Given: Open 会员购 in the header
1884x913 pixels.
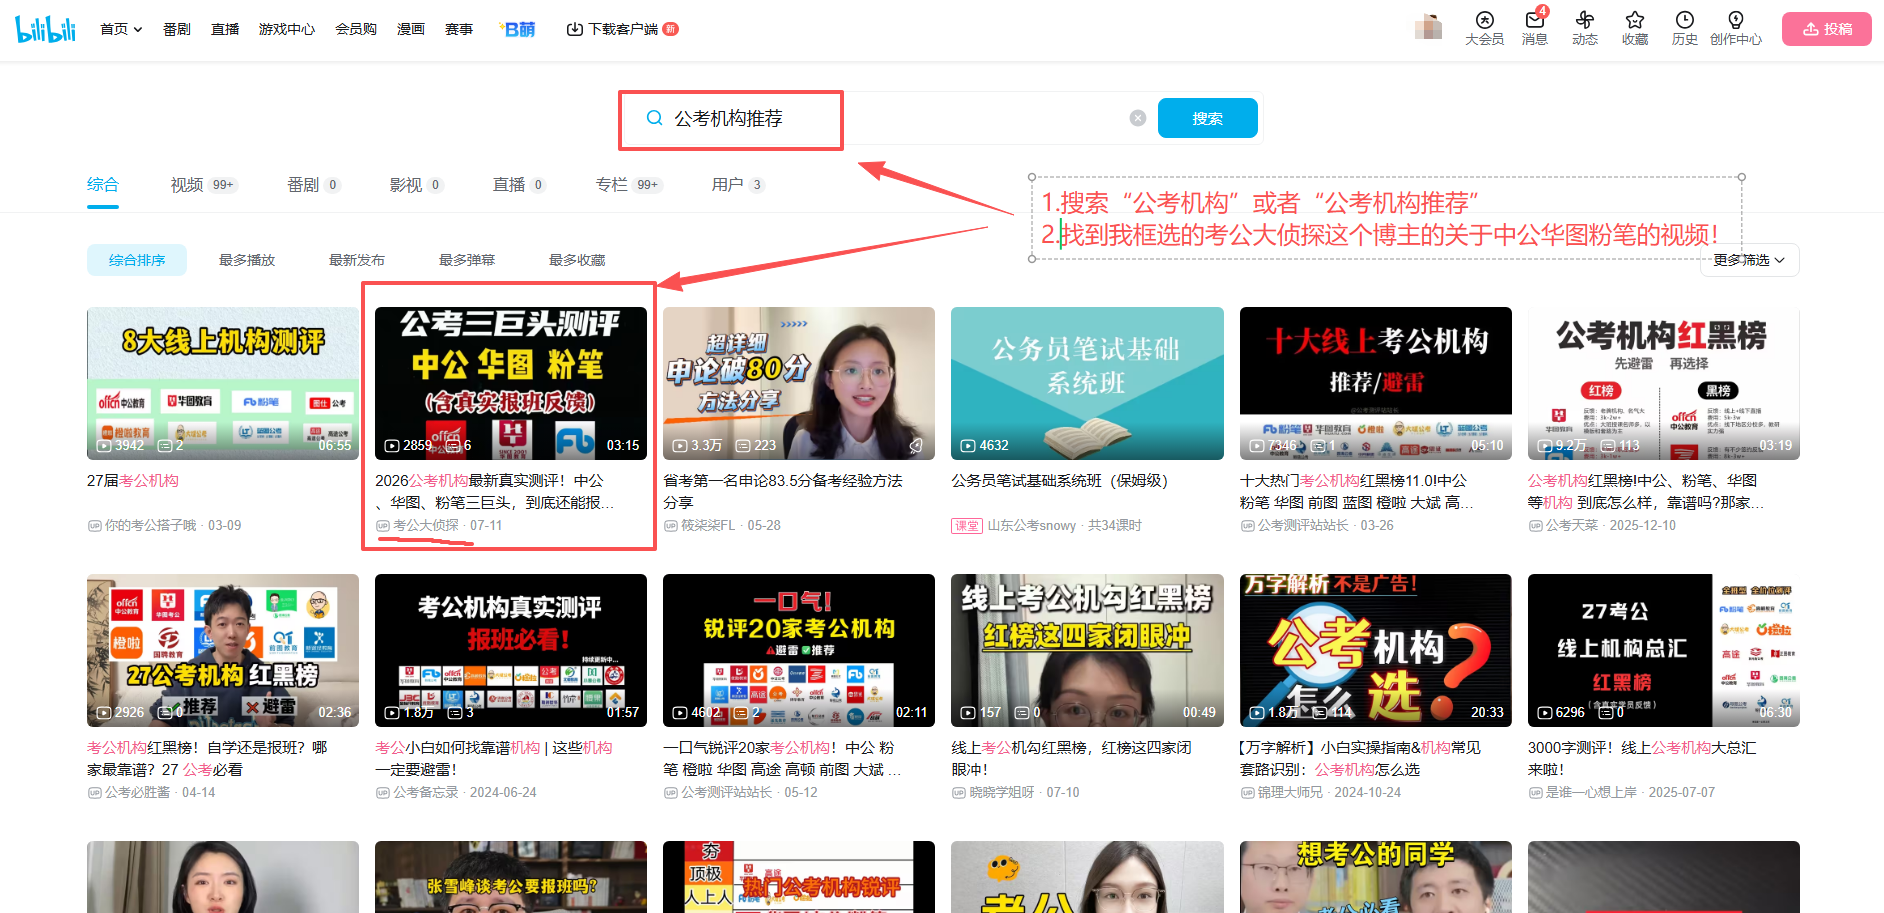Looking at the screenshot, I should tap(356, 29).
